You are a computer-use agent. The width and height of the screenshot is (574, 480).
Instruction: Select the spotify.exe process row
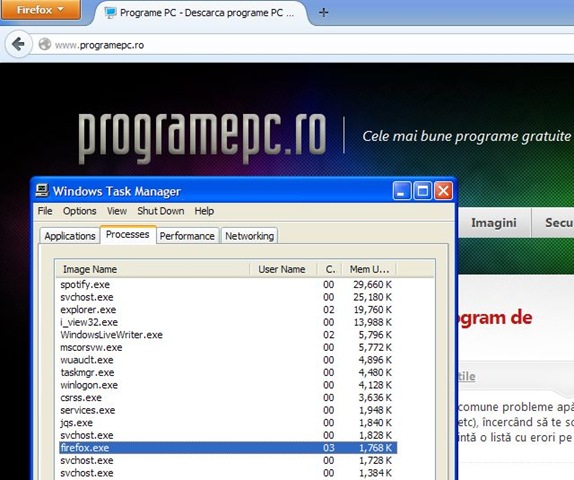pos(228,284)
